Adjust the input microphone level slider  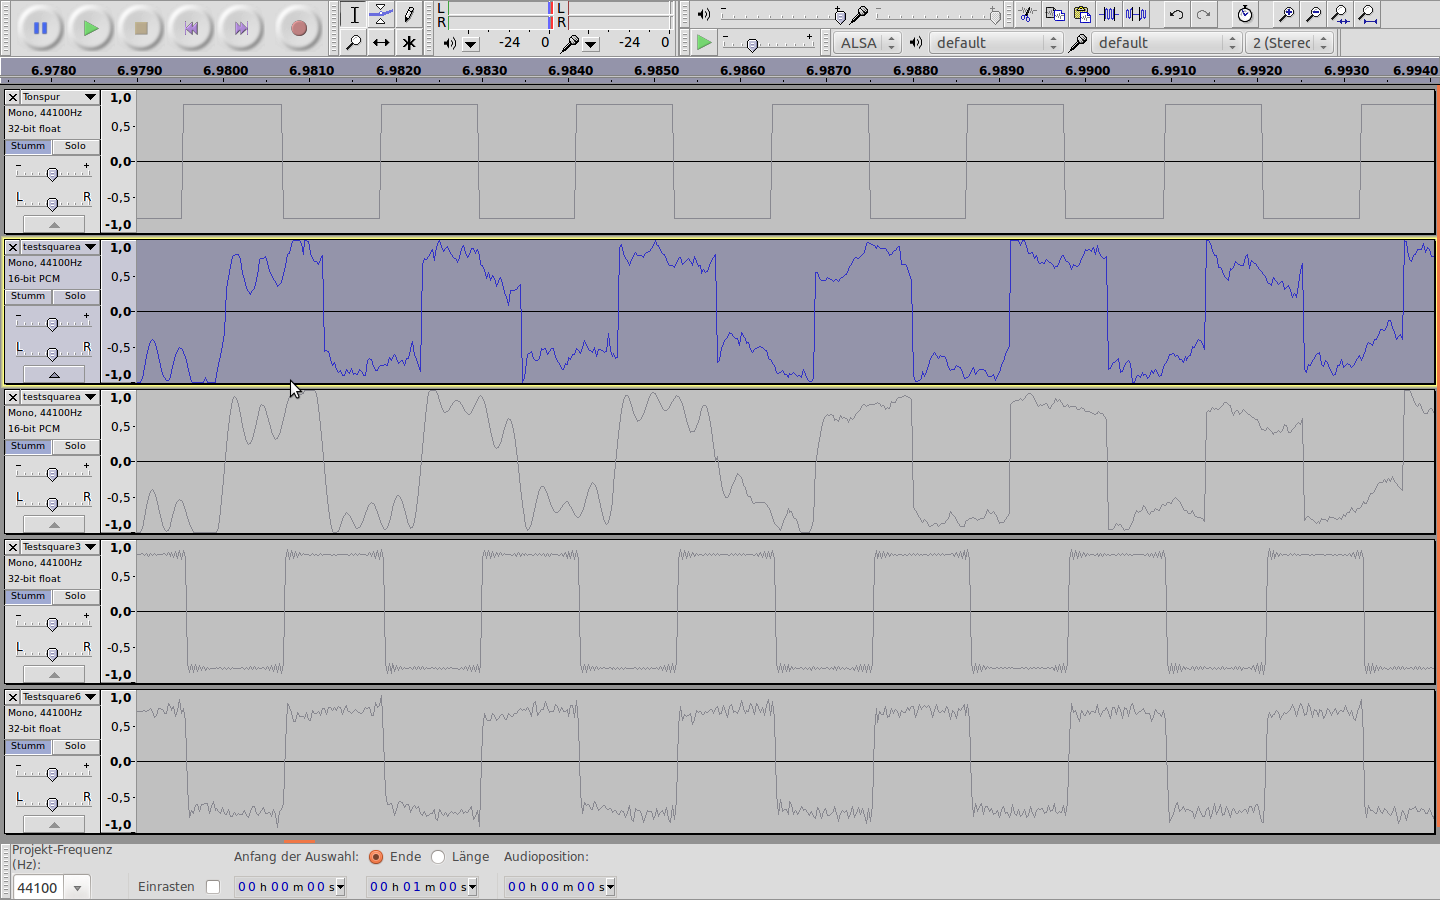[938, 15]
